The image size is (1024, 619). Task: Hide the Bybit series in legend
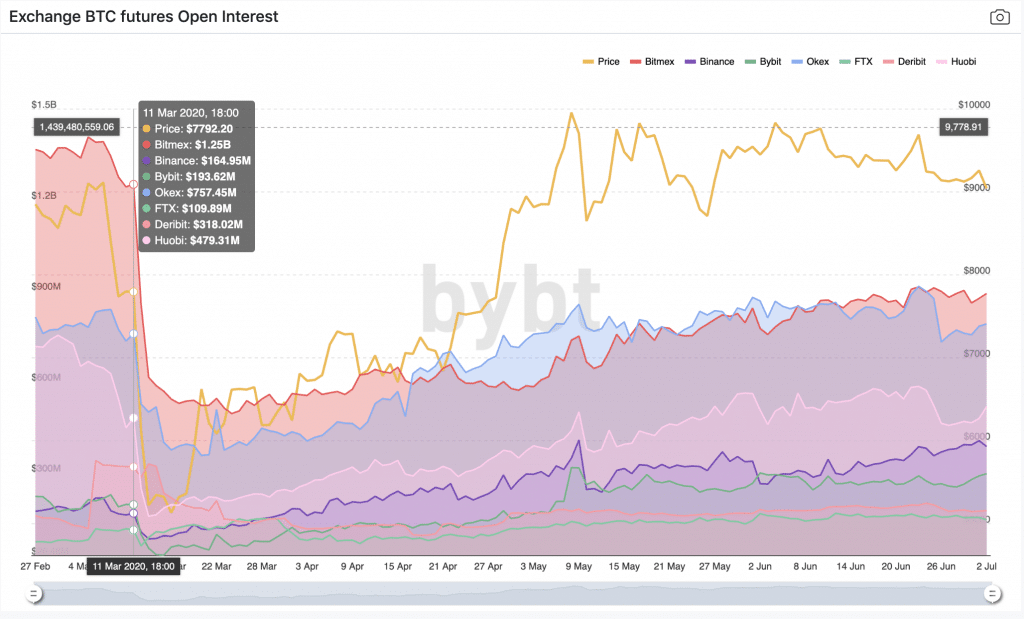tap(763, 62)
